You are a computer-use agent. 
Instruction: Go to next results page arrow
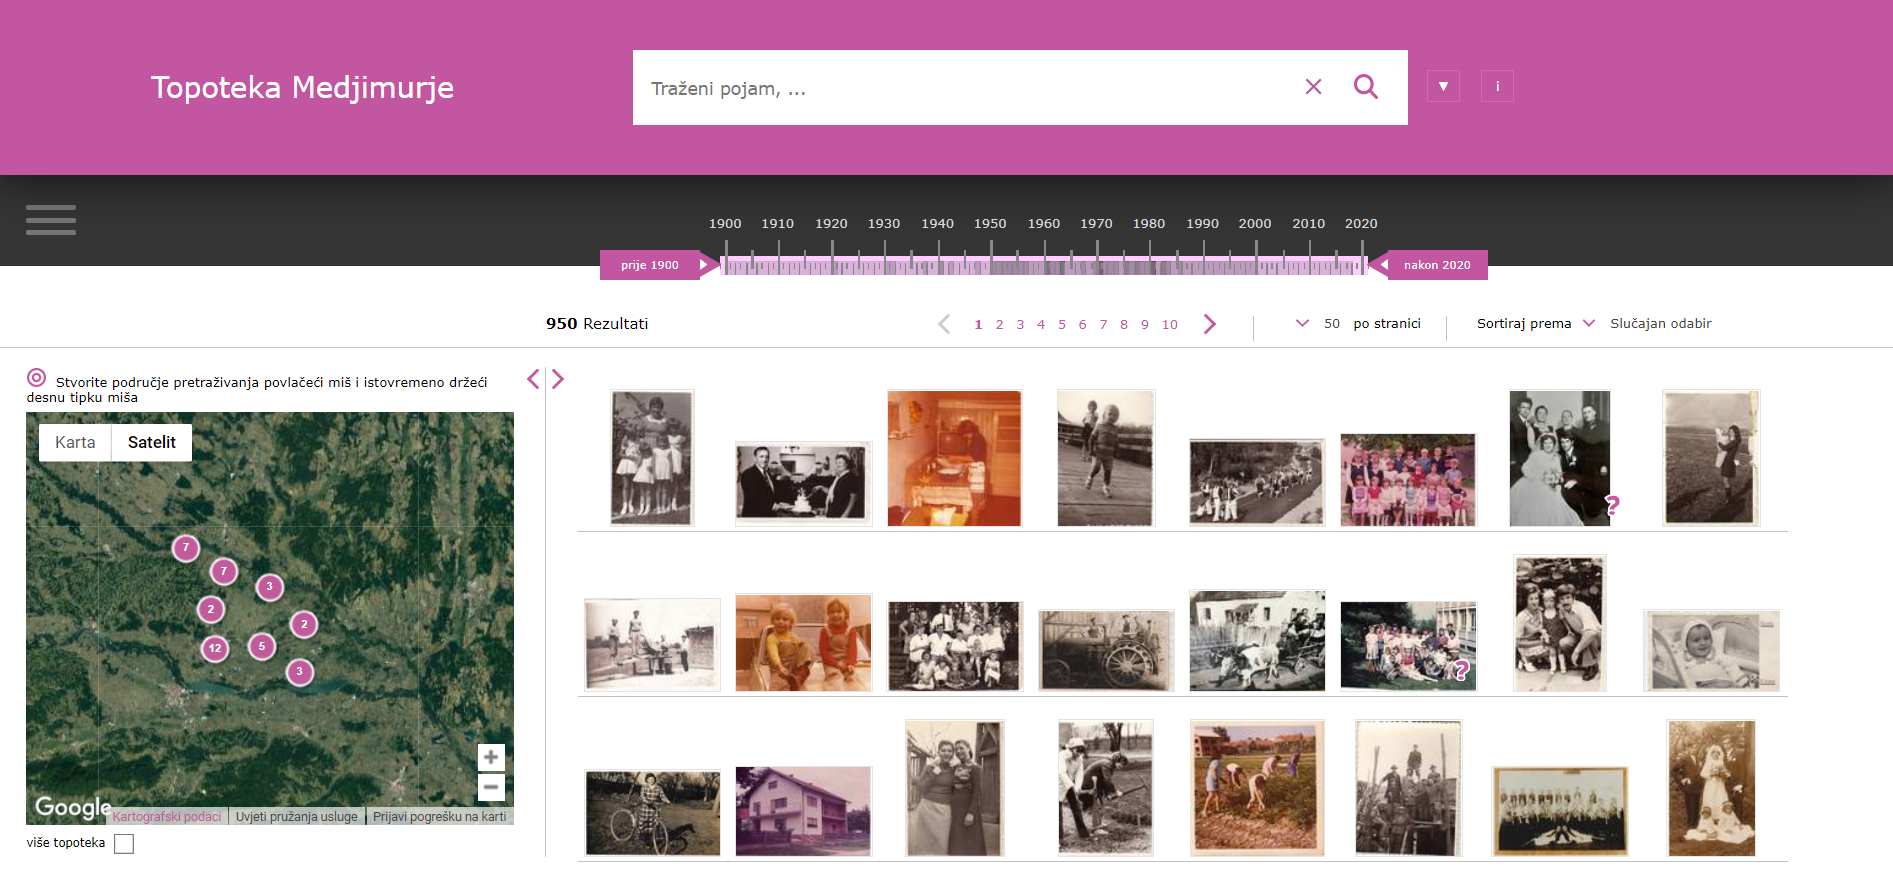[1210, 324]
